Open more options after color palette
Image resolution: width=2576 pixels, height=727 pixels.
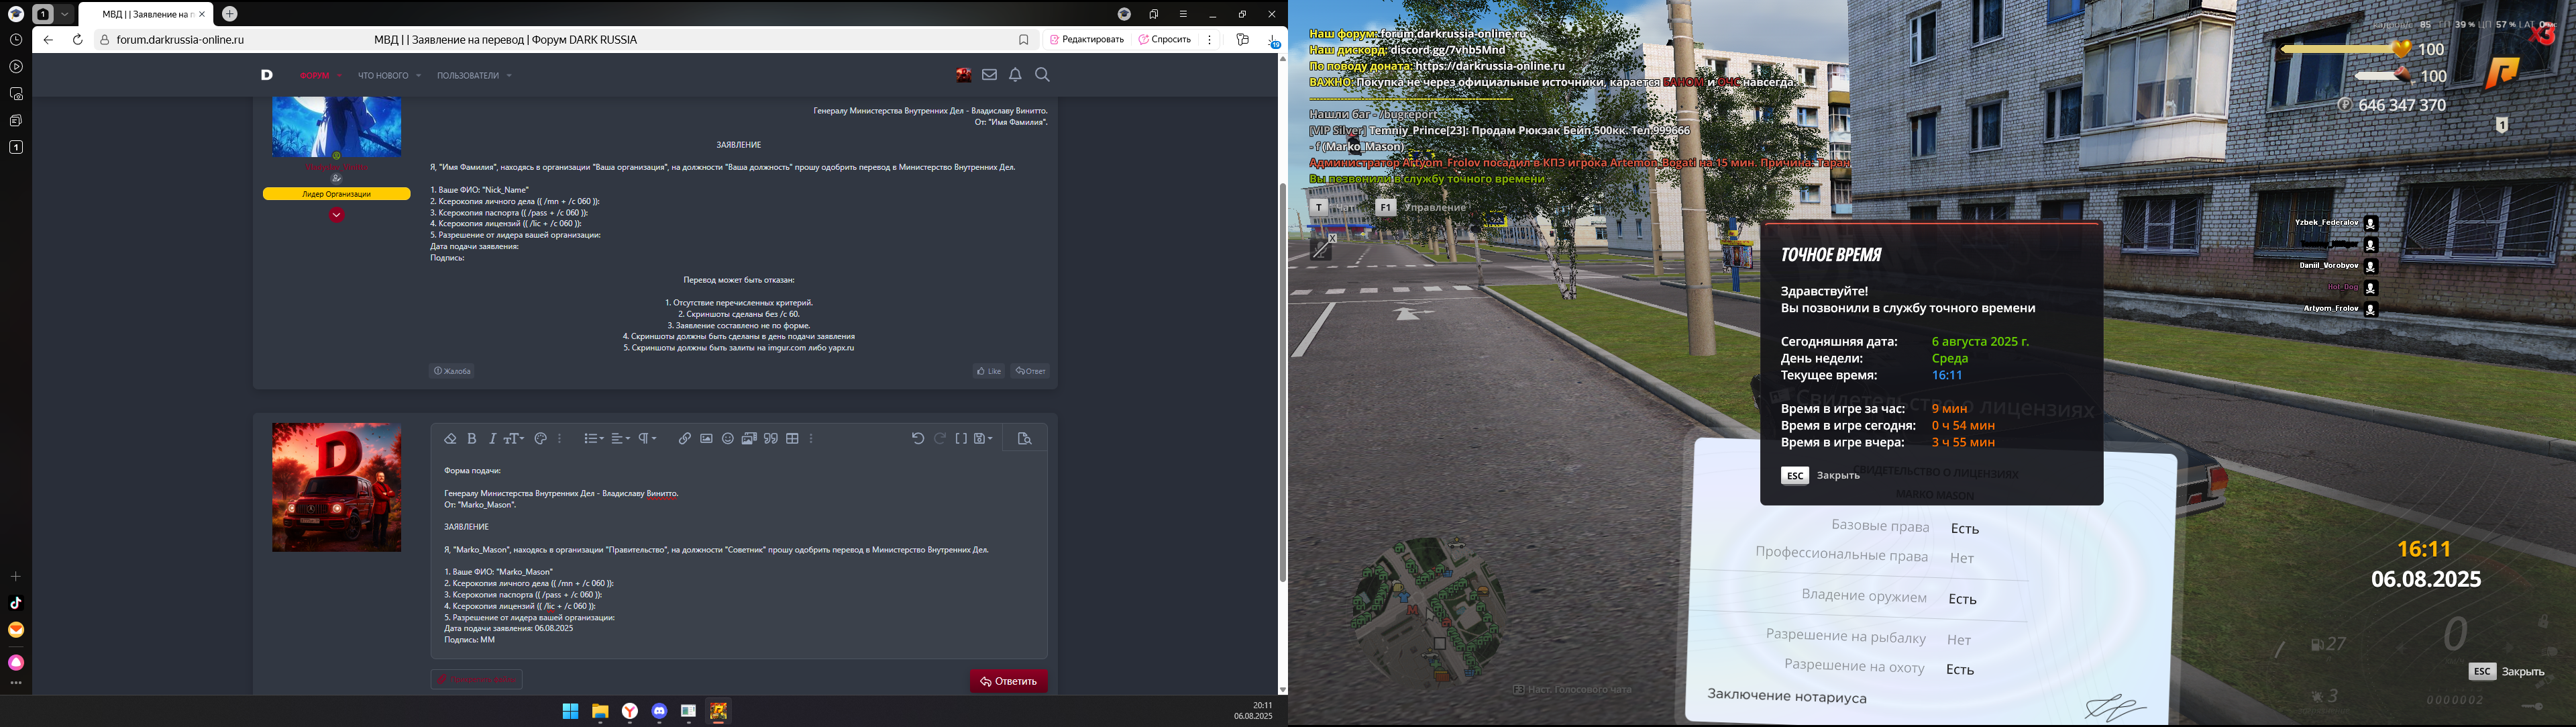560,439
